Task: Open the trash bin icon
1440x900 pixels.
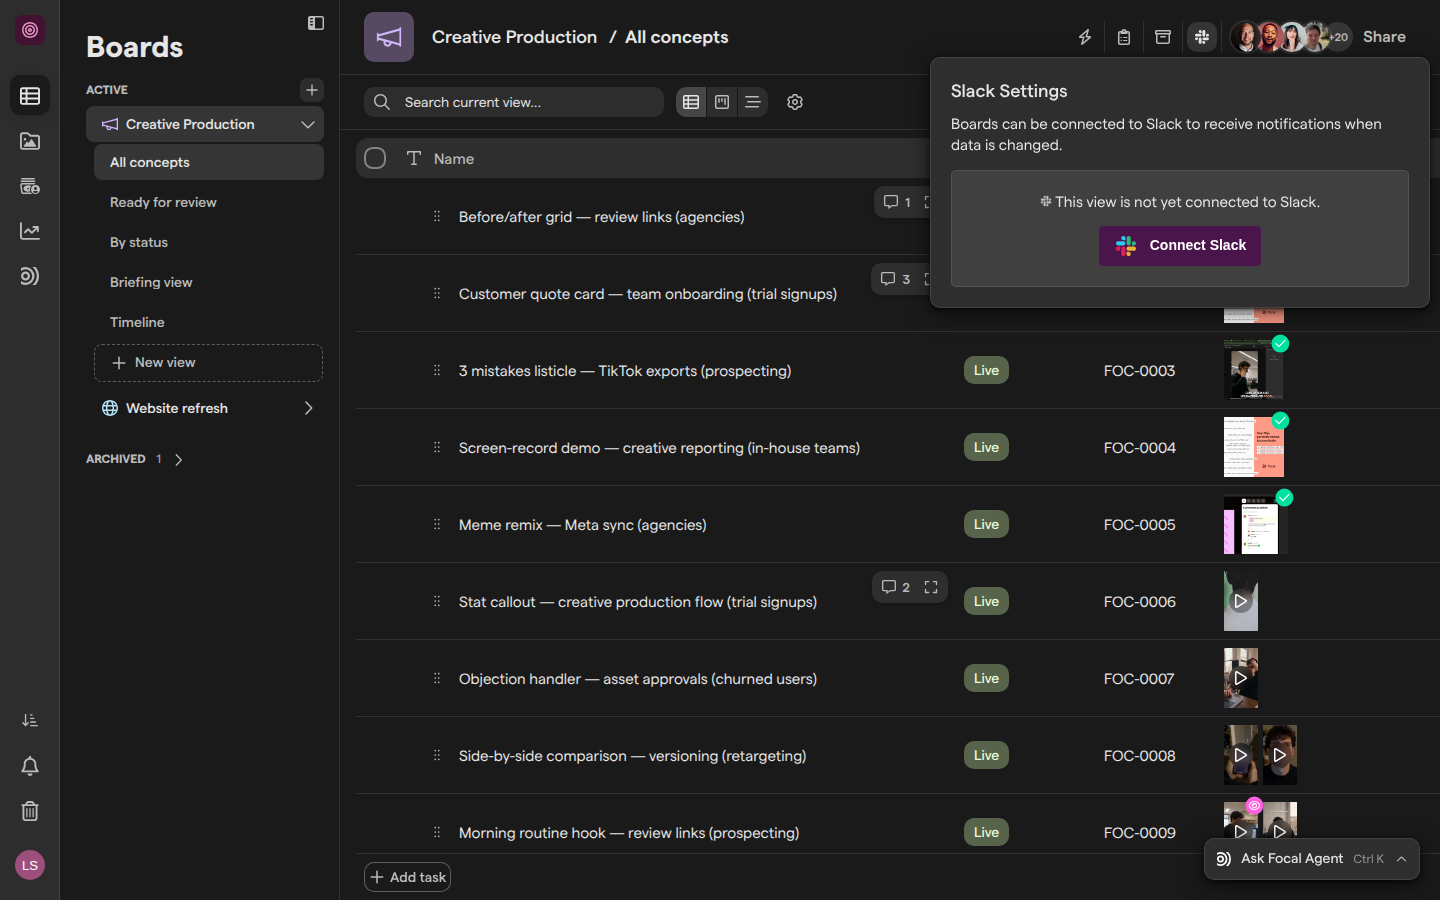Action: 30,811
